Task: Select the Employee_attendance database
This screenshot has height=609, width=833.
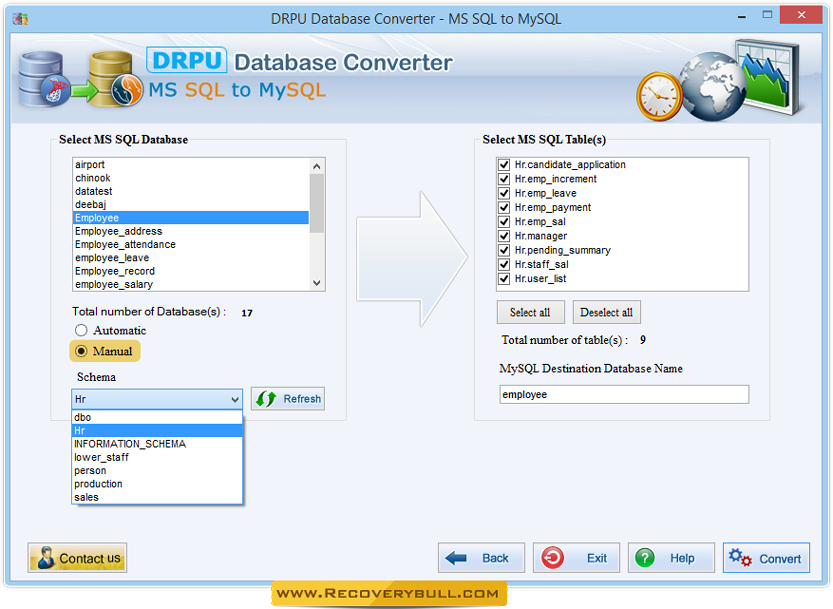Action: click(191, 244)
